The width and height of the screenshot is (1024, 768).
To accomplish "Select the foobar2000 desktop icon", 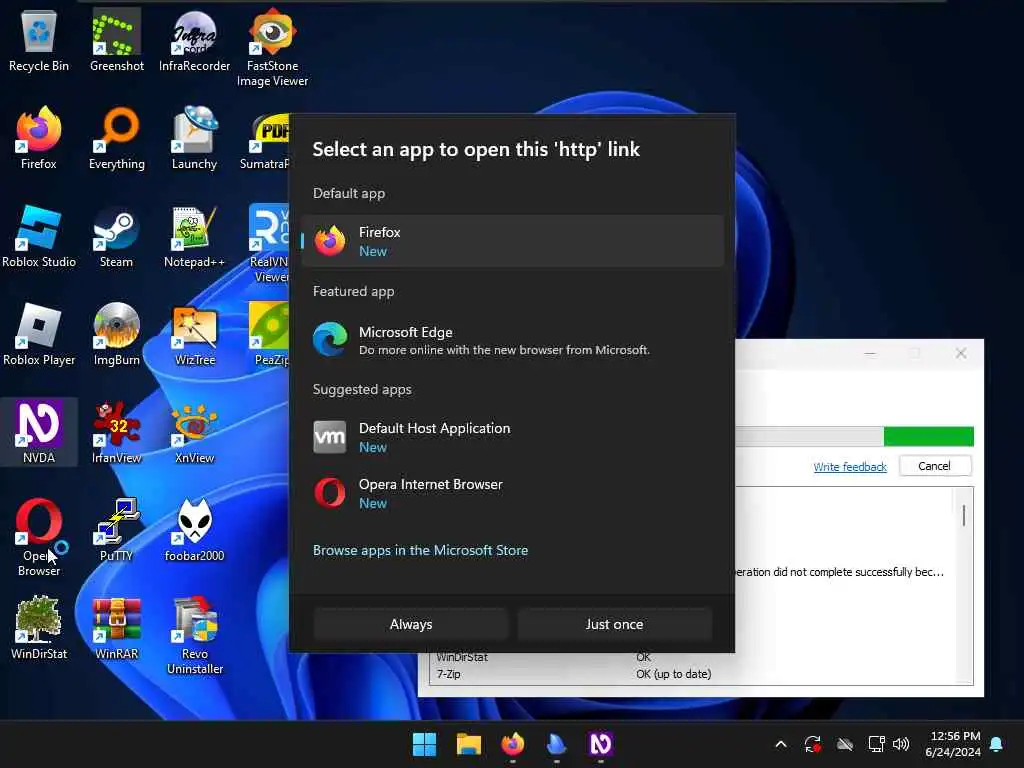I will tap(194, 530).
